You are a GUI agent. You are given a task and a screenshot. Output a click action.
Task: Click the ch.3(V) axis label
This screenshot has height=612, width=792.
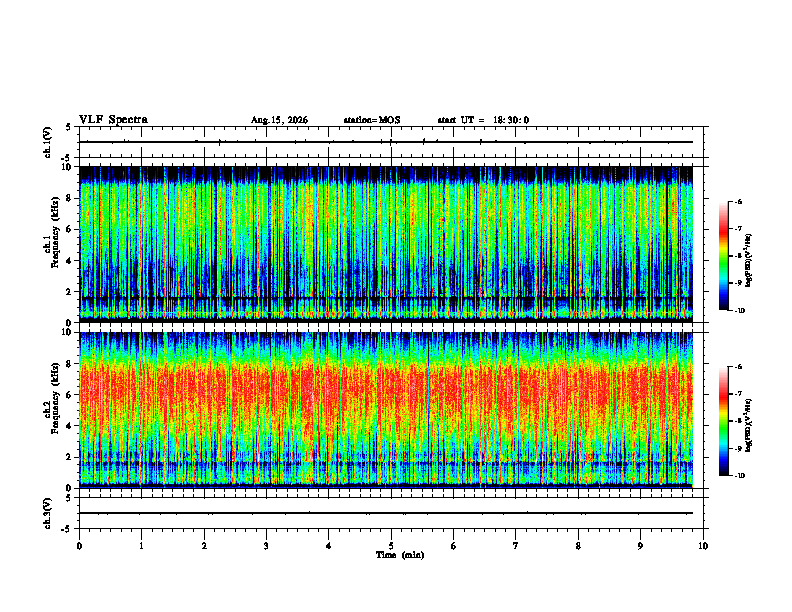[48, 513]
